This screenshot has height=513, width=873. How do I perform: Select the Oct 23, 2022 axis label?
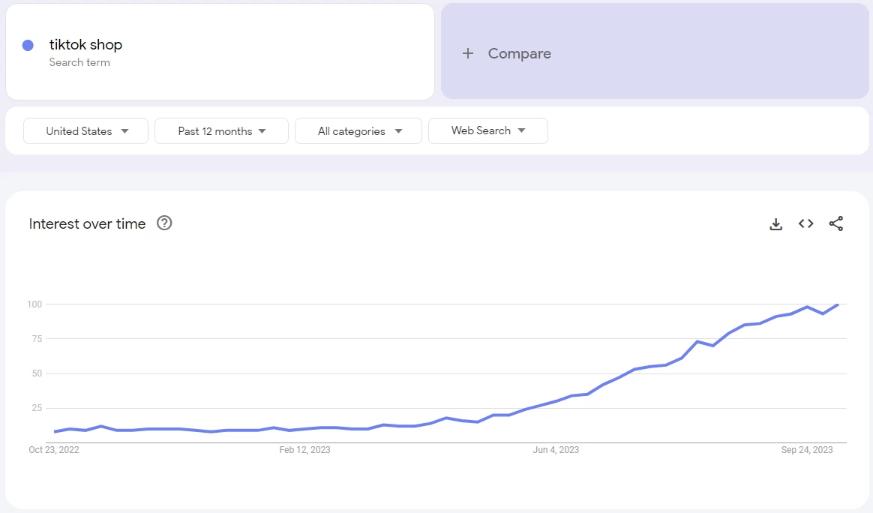click(x=53, y=450)
